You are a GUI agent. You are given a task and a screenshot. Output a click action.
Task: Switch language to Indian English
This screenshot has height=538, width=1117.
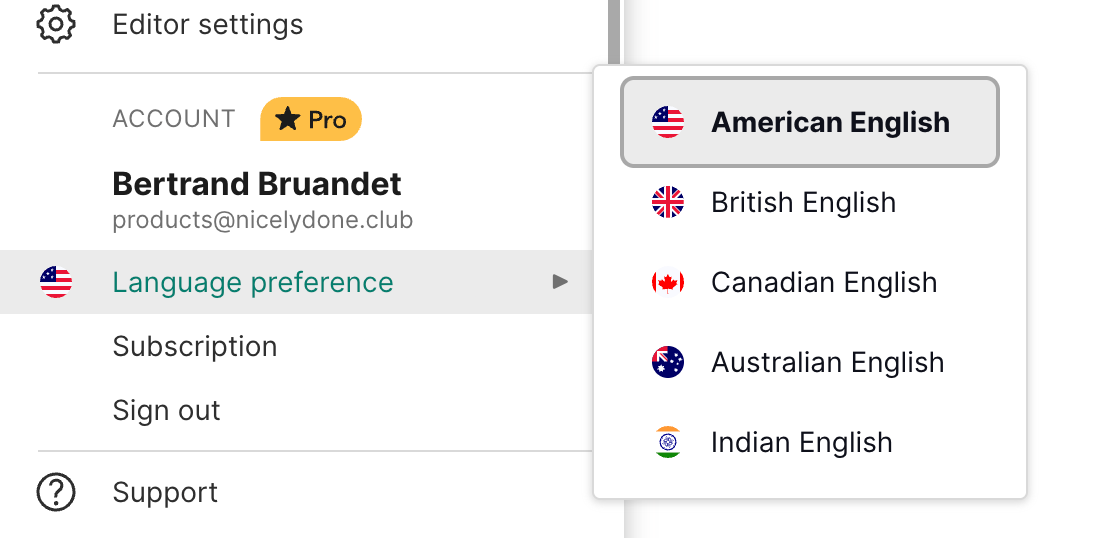click(801, 442)
